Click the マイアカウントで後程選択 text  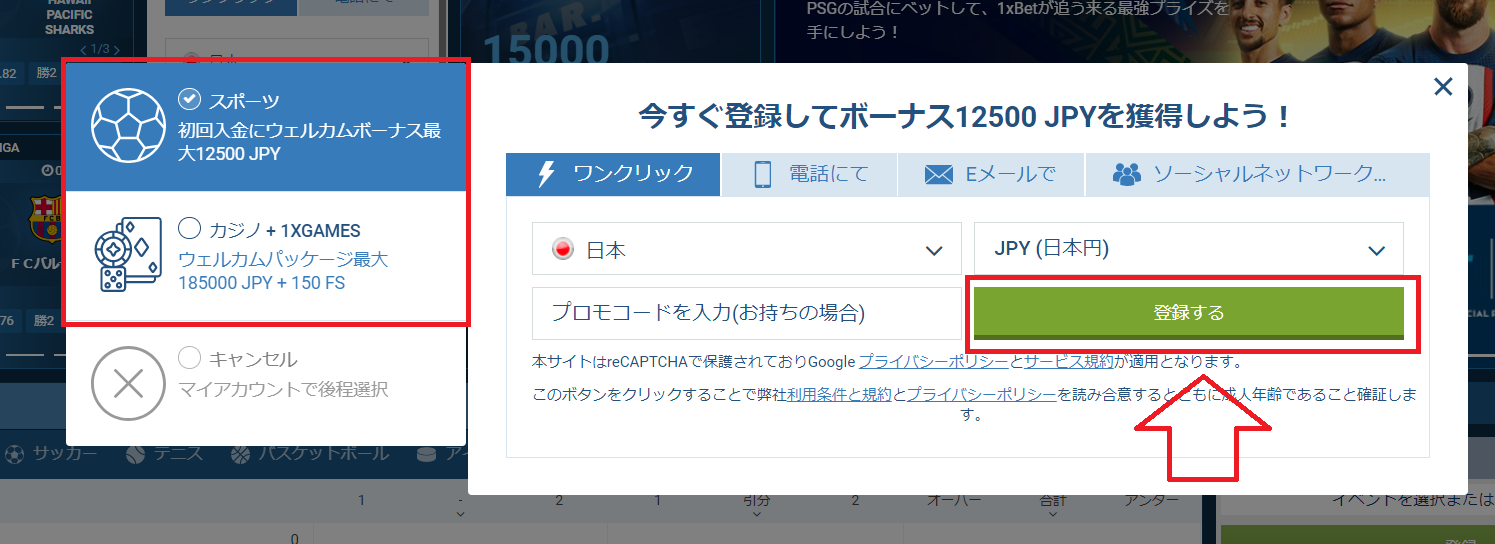[x=284, y=389]
